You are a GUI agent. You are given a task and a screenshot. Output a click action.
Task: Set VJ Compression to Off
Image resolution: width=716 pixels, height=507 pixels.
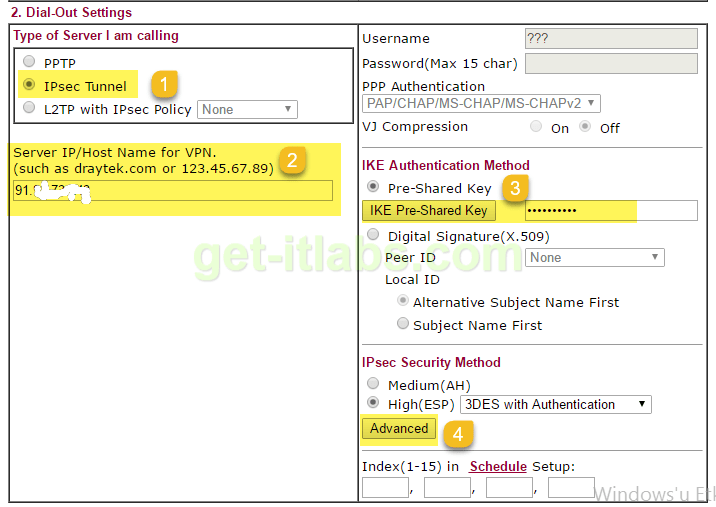tap(585, 127)
